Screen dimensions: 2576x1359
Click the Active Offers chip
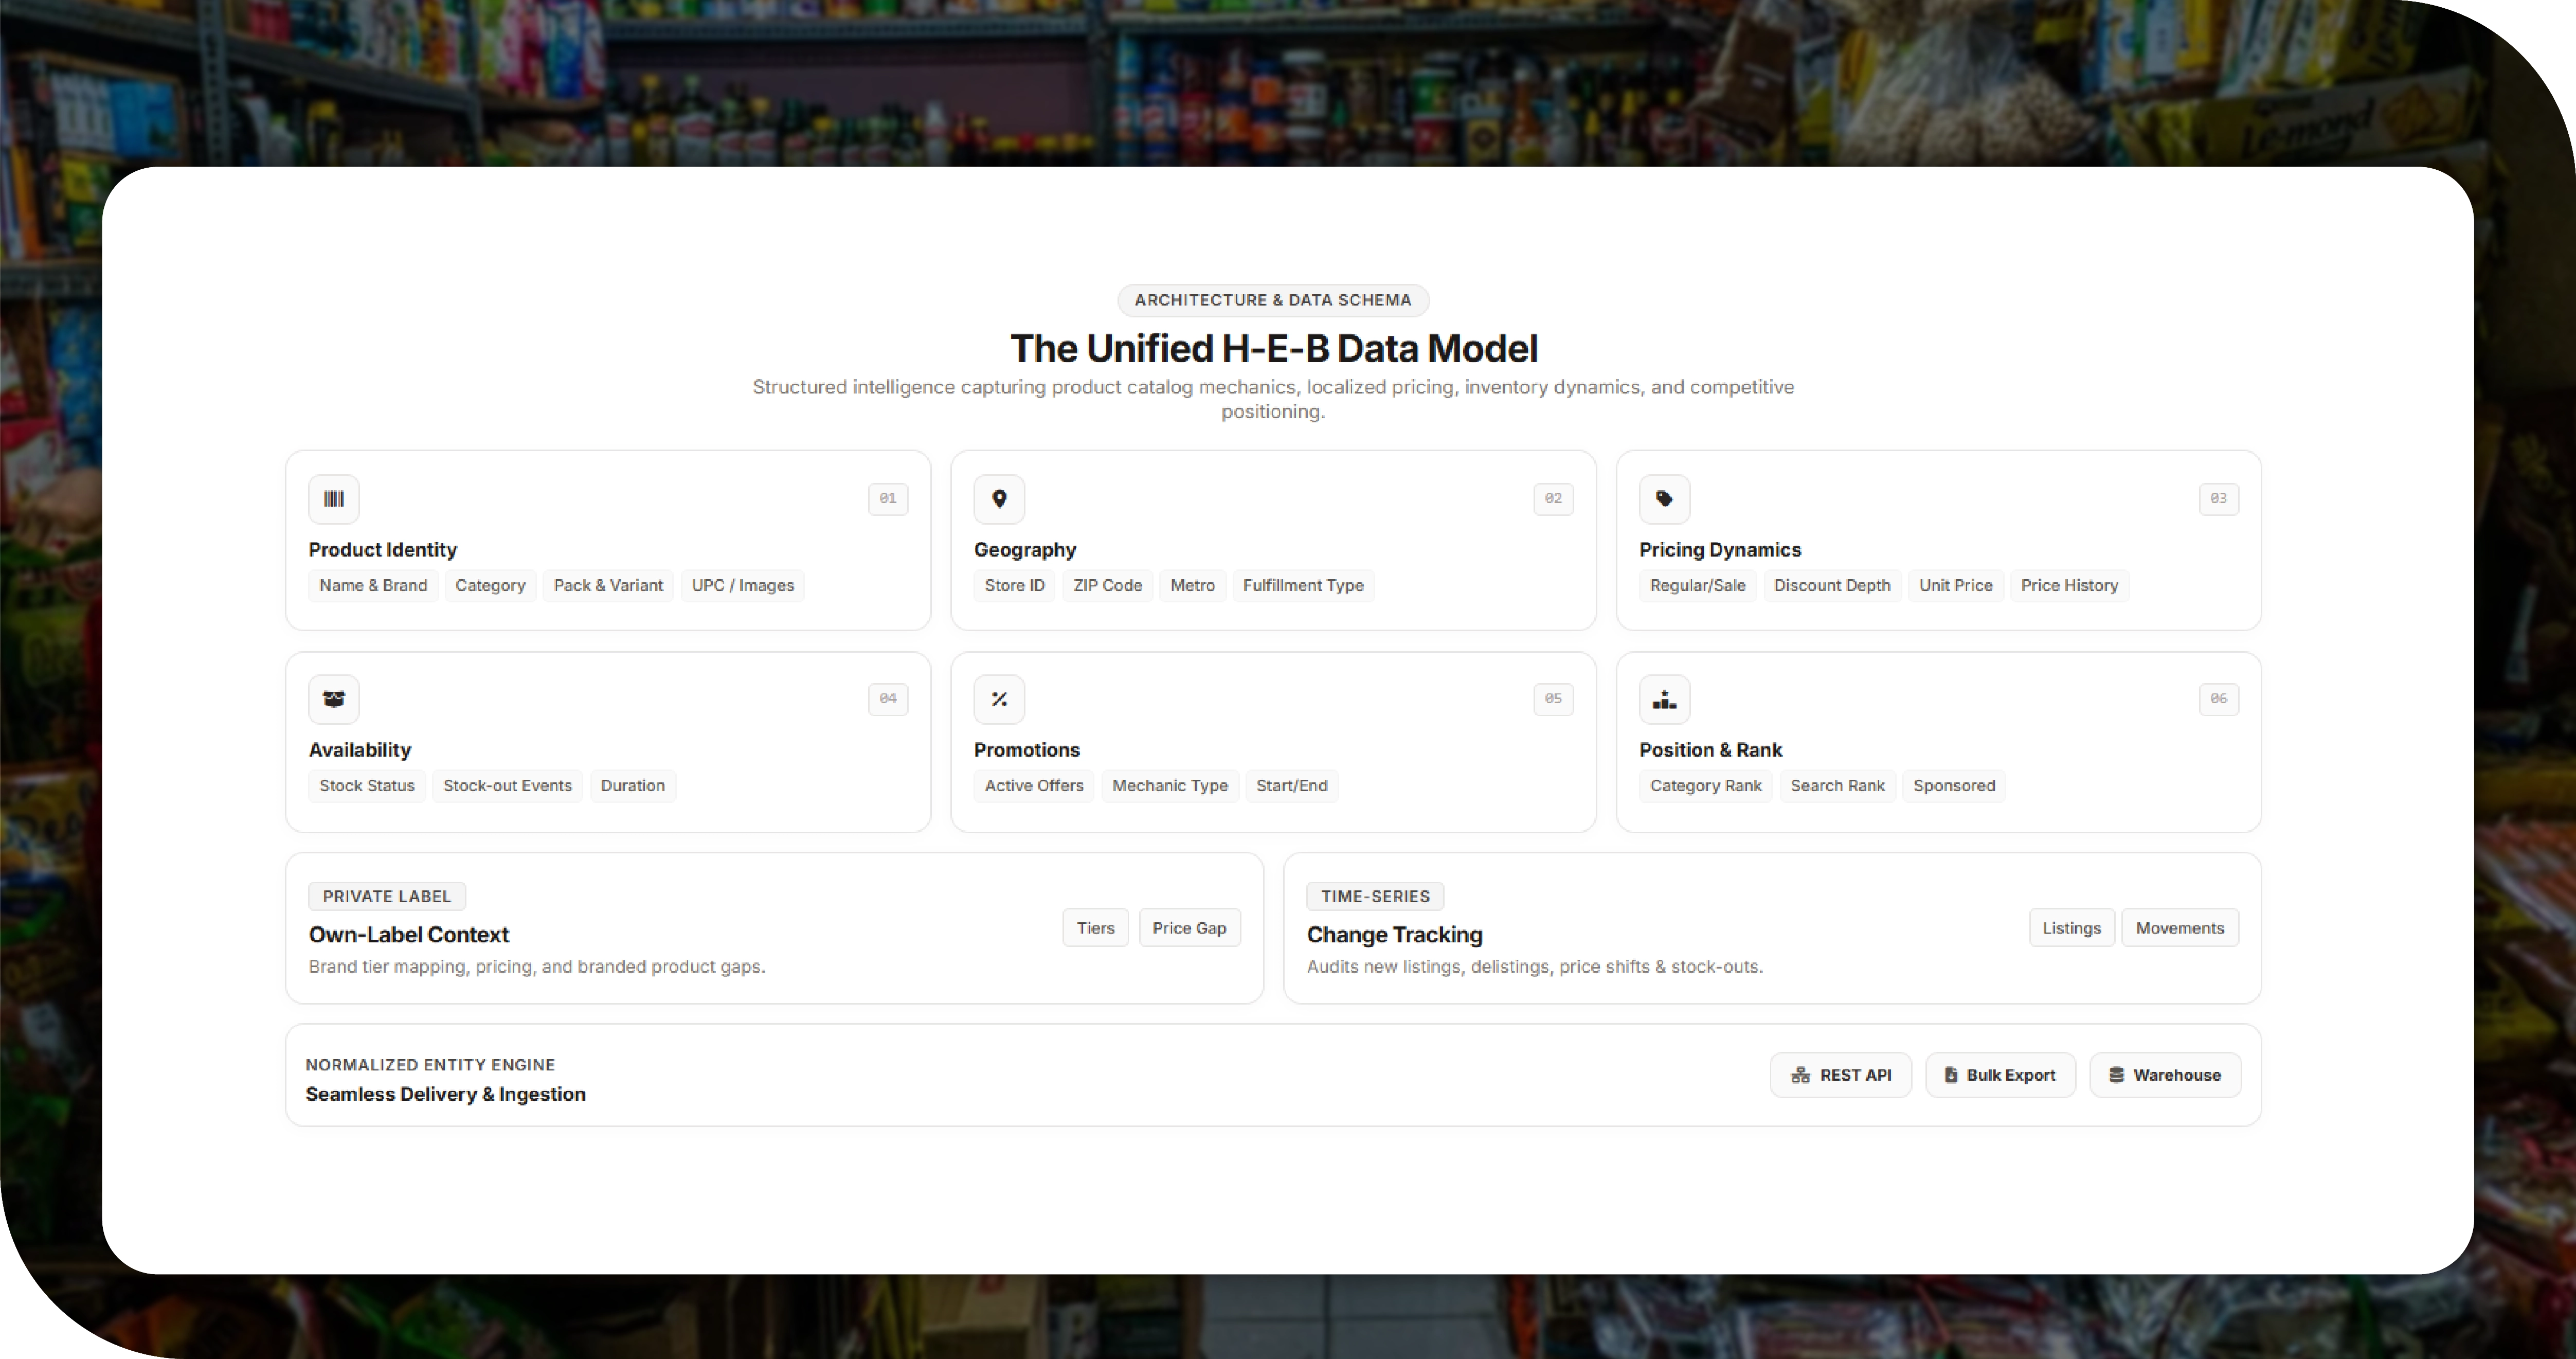pyautogui.click(x=1034, y=786)
